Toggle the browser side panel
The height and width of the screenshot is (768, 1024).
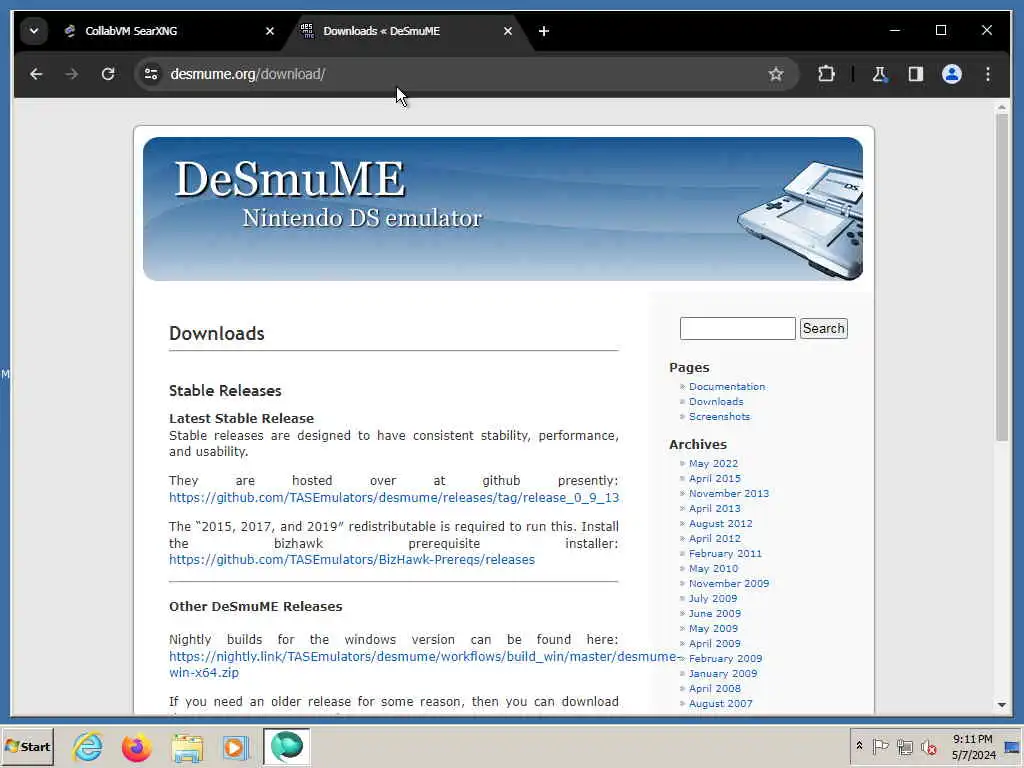coord(916,74)
